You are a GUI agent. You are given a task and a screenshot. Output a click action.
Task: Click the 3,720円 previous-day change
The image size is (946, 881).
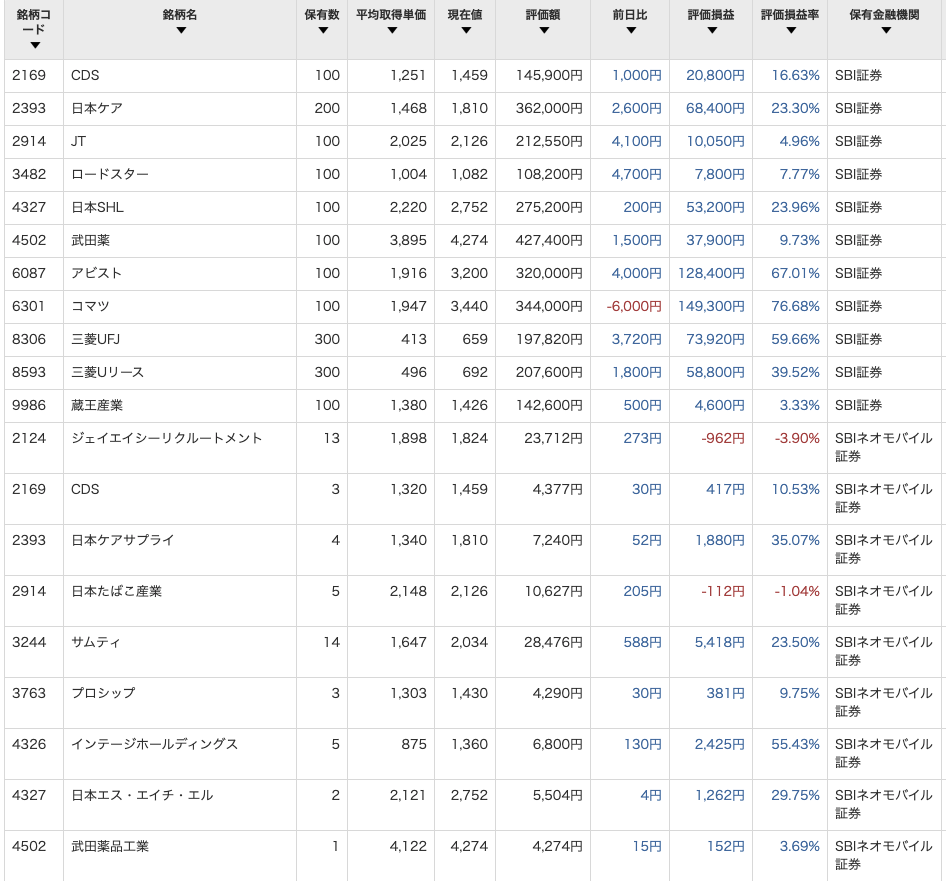636,339
